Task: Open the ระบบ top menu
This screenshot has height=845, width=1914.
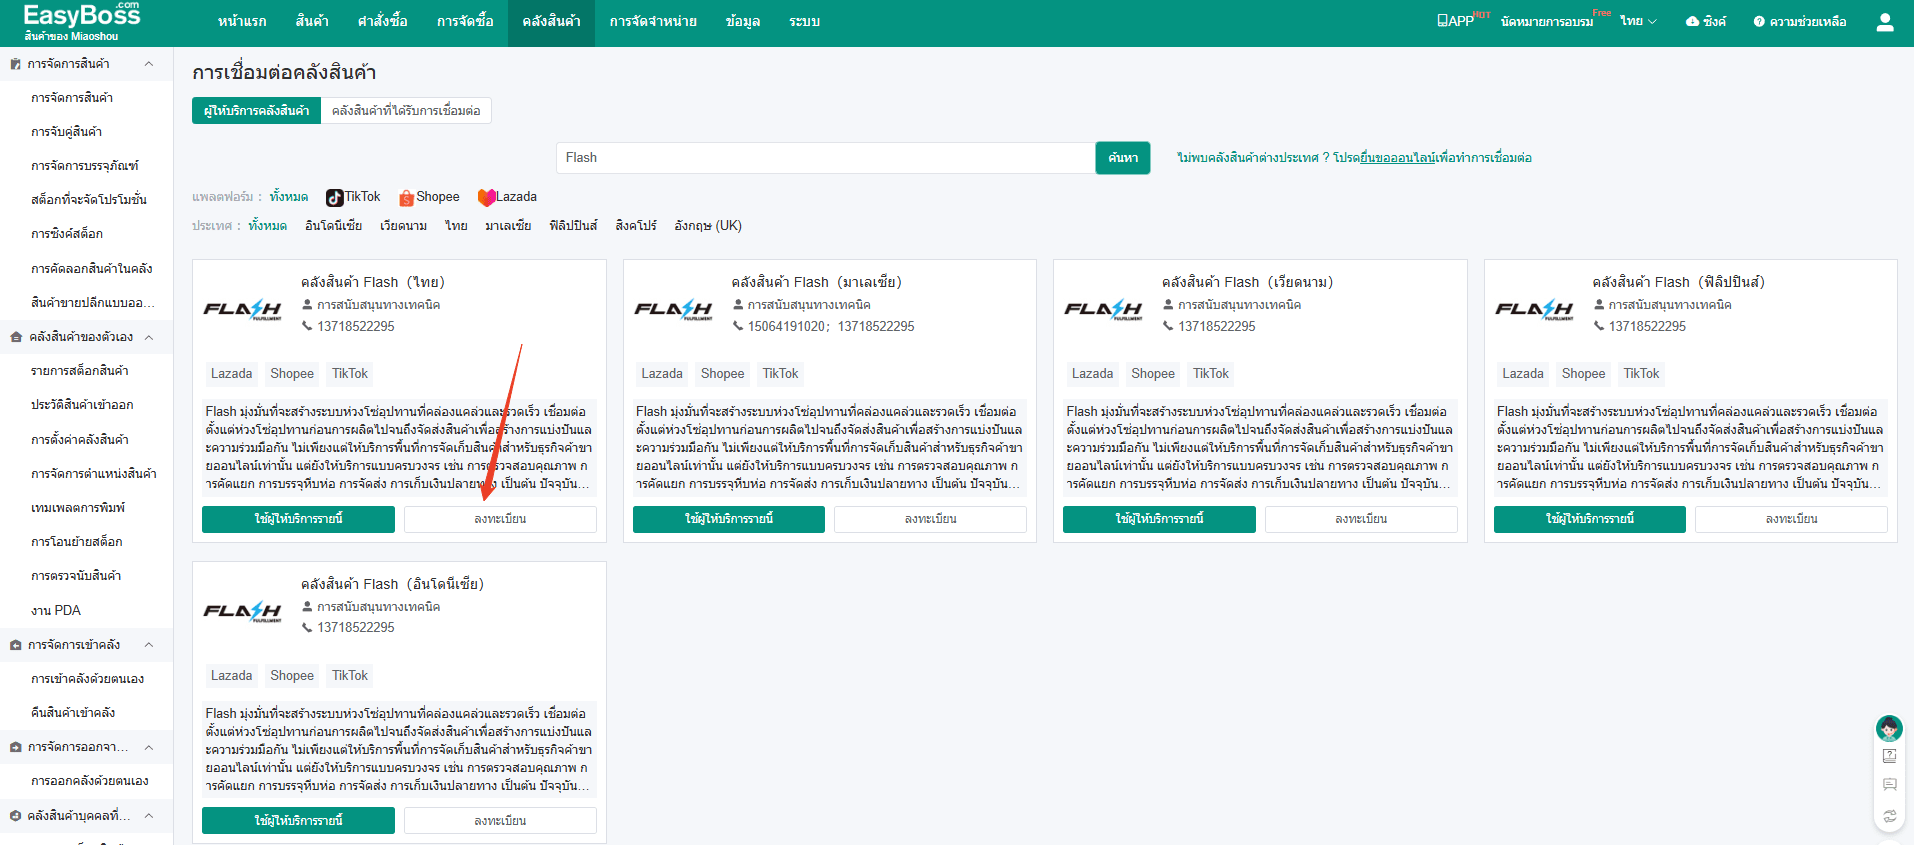Action: 804,21
